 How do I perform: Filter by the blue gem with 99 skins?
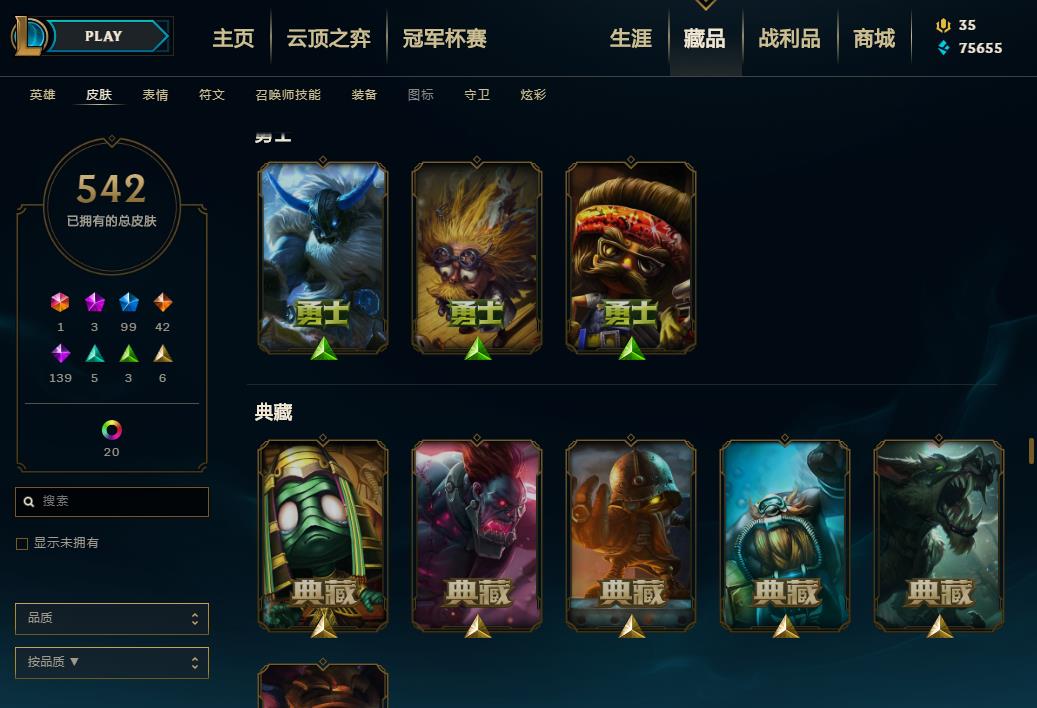pyautogui.click(x=128, y=302)
